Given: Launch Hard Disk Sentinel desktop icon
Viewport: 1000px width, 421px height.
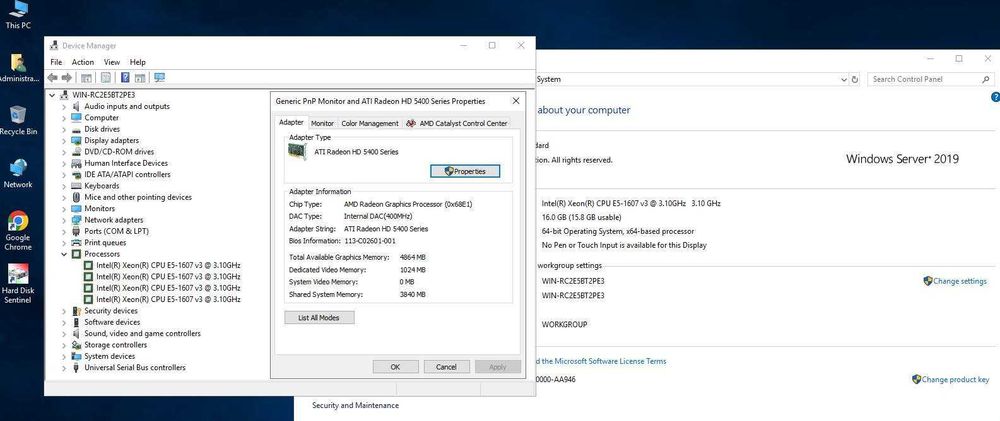Looking at the screenshot, I should [x=18, y=284].
